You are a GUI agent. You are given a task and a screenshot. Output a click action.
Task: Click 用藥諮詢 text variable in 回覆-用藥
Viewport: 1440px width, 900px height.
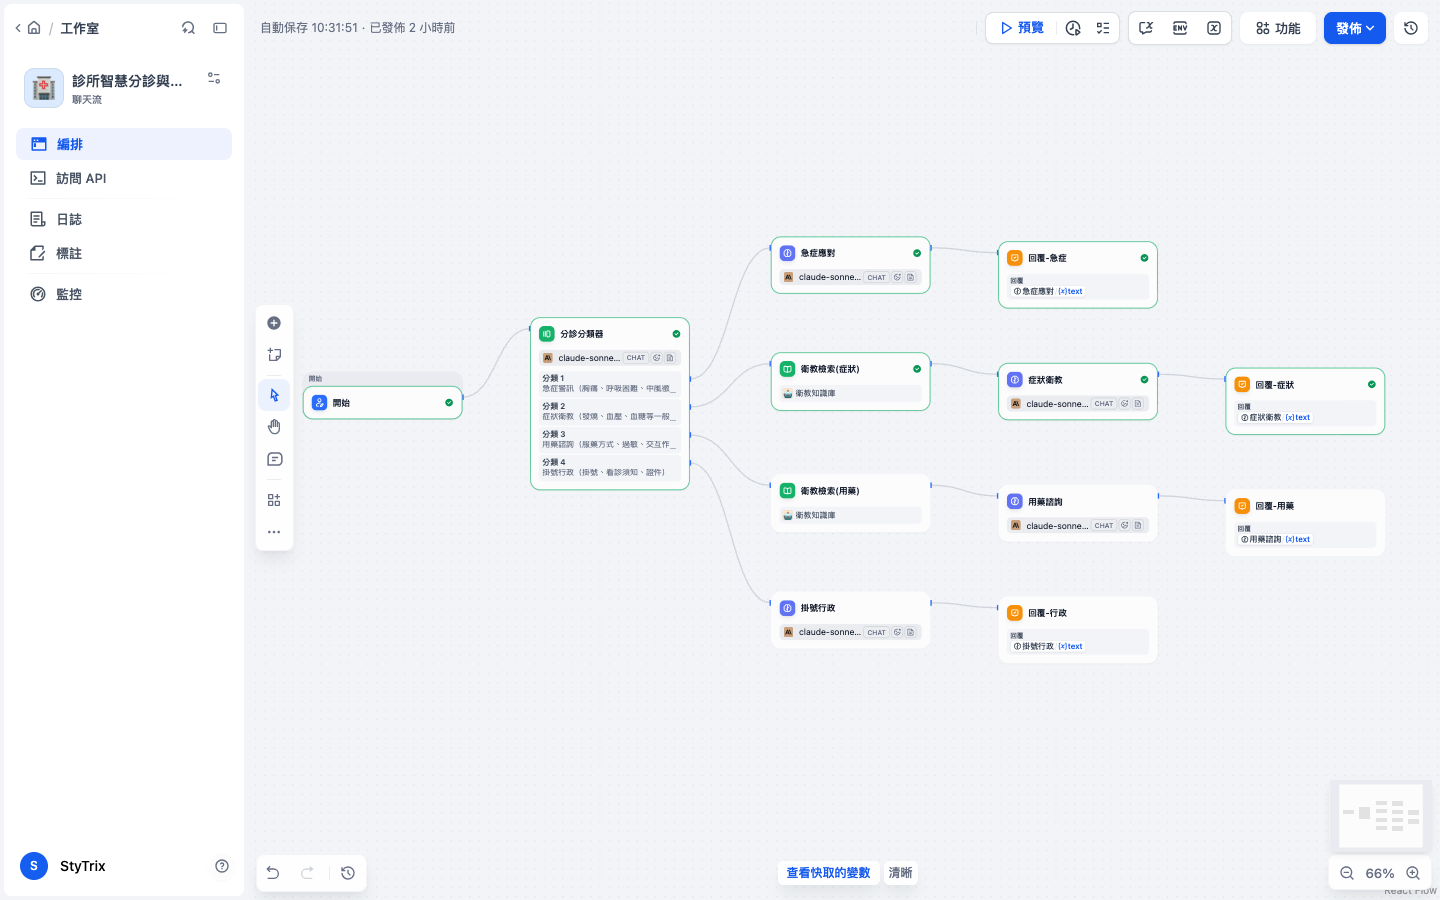(1276, 539)
